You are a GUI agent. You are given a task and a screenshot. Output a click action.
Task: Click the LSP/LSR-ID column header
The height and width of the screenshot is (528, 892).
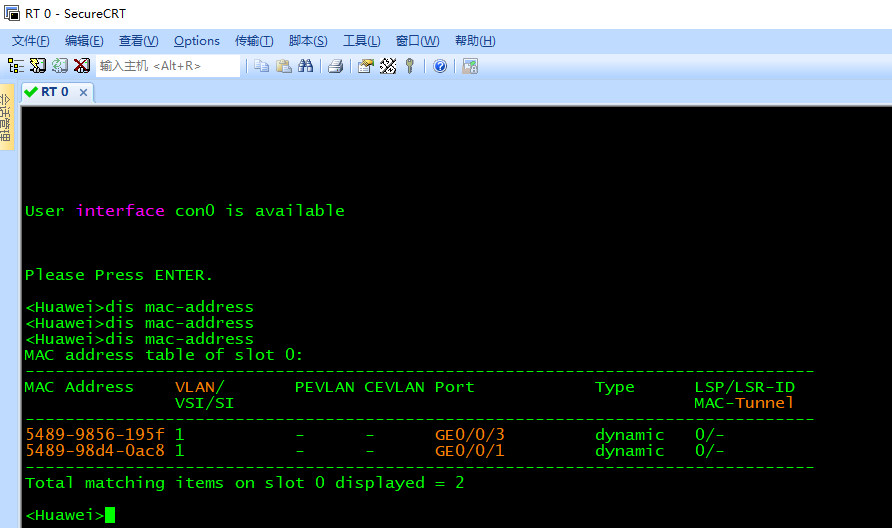pyautogui.click(x=745, y=387)
